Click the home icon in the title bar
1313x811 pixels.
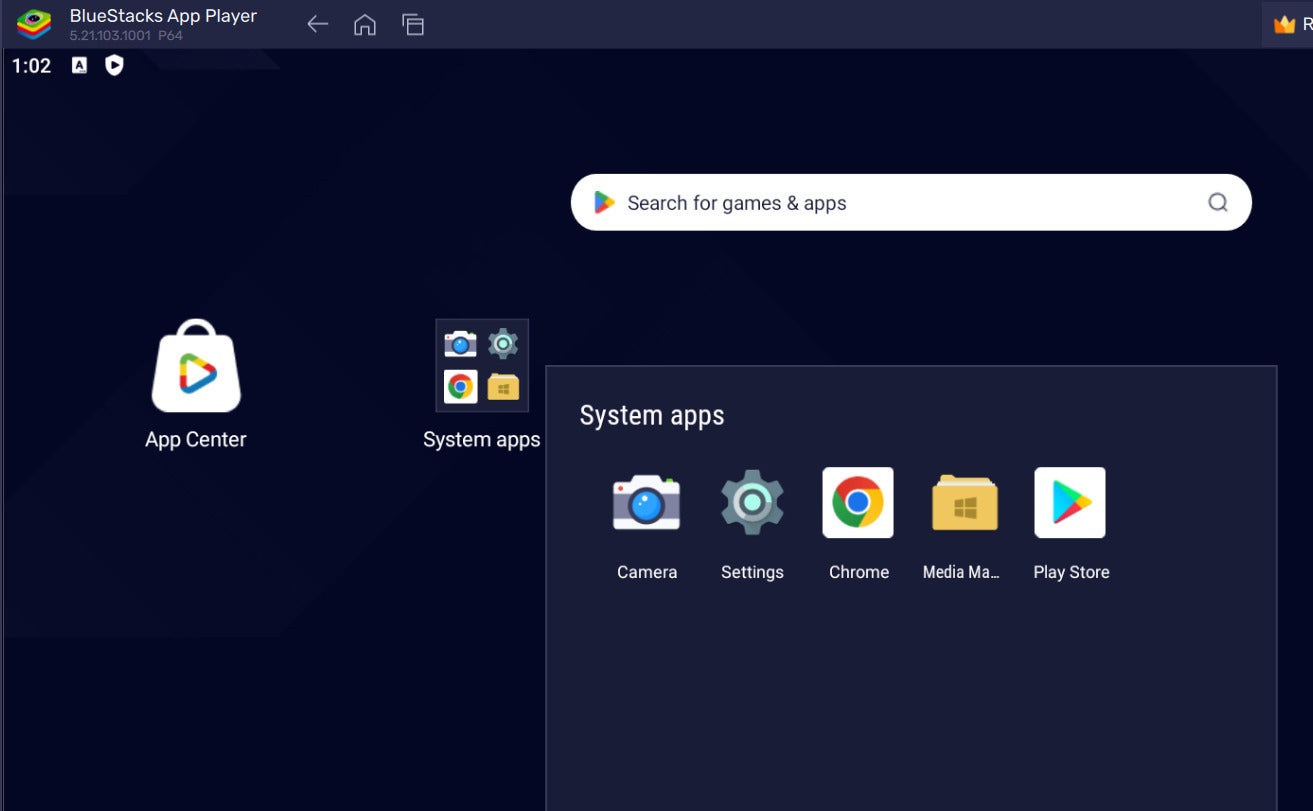pyautogui.click(x=365, y=24)
